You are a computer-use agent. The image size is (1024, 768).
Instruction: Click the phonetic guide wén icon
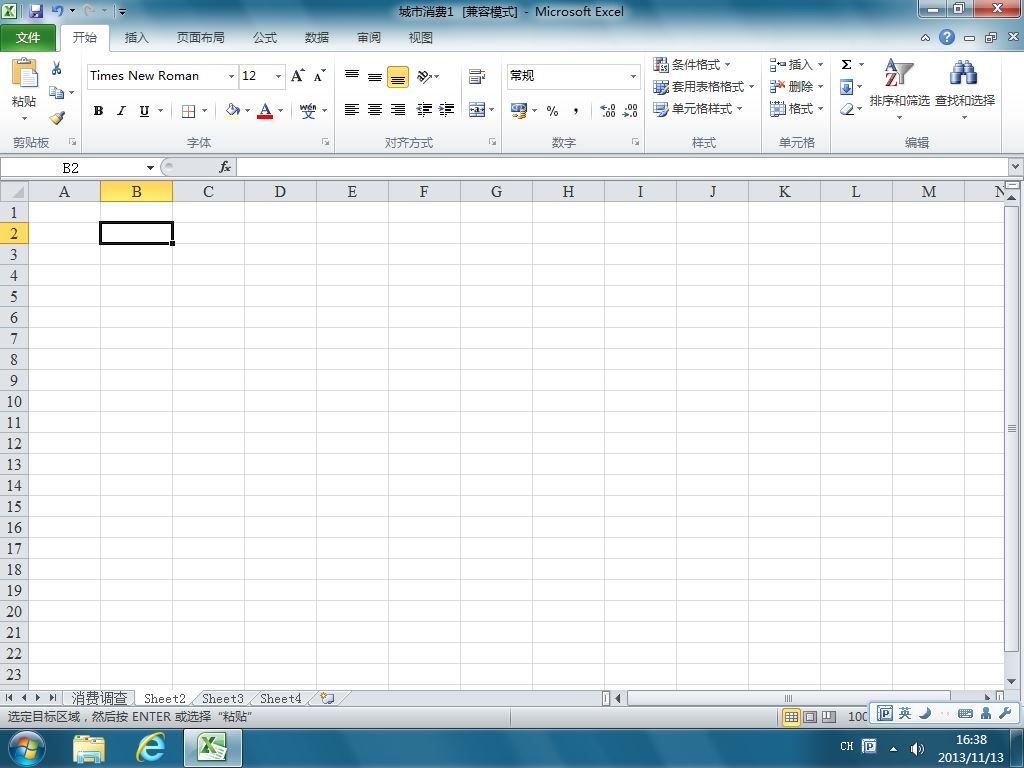[308, 110]
